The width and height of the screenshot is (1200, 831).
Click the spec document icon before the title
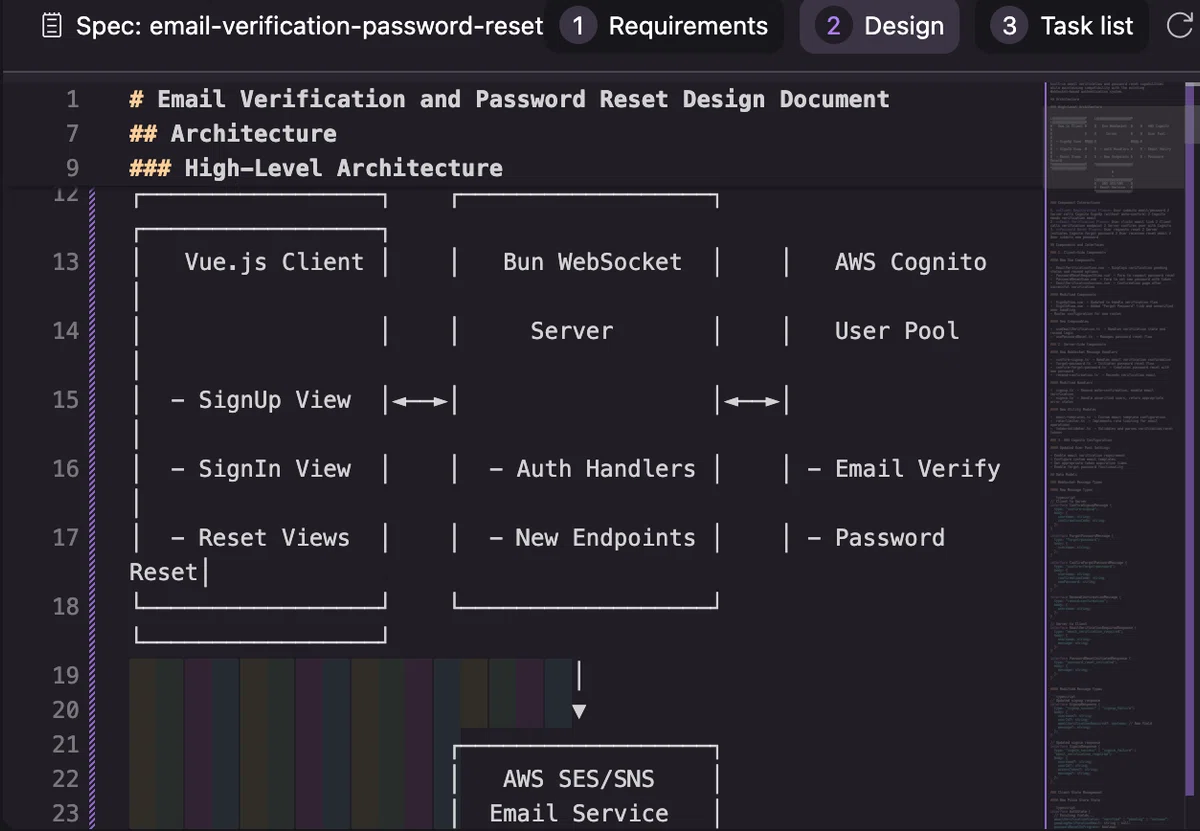(52, 26)
